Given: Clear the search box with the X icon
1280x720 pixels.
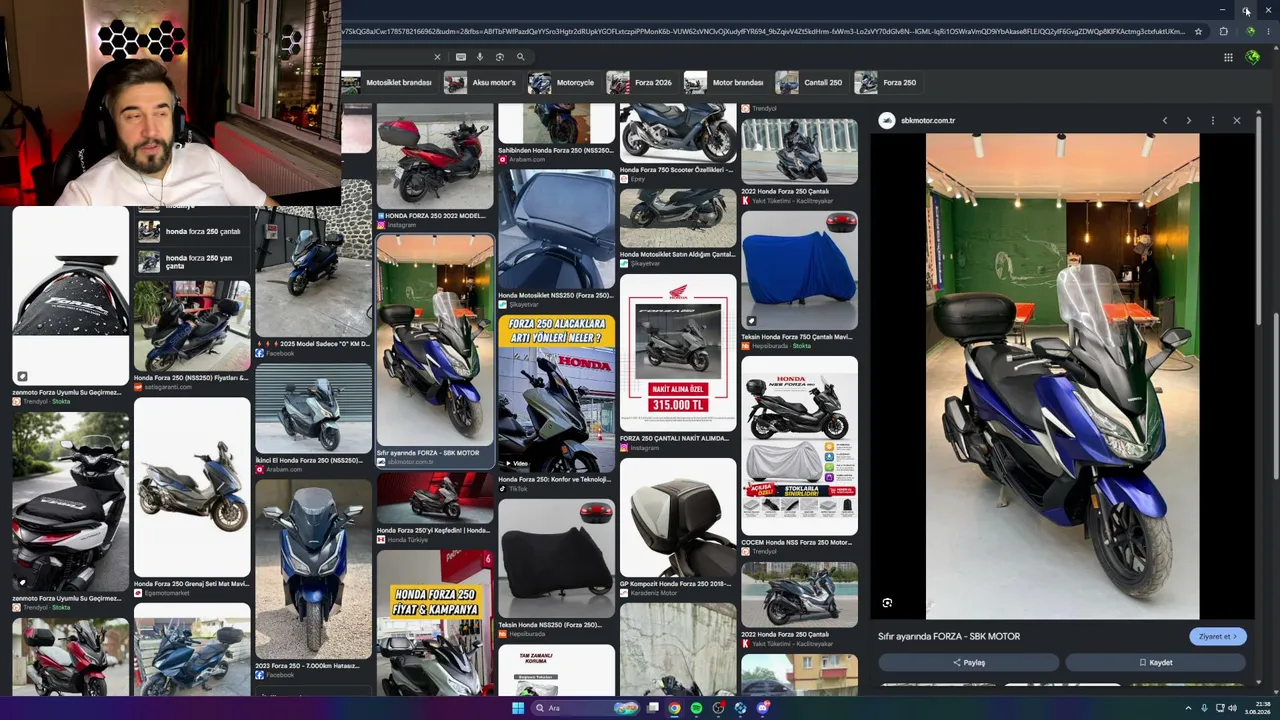Looking at the screenshot, I should tap(437, 57).
